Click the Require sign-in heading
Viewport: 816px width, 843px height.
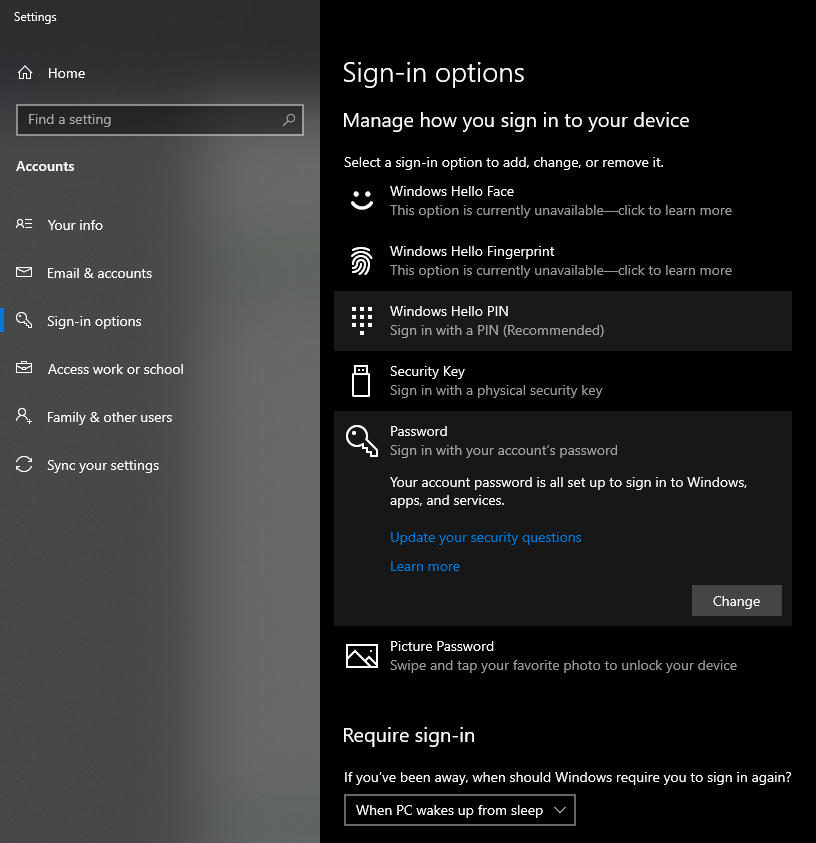409,735
